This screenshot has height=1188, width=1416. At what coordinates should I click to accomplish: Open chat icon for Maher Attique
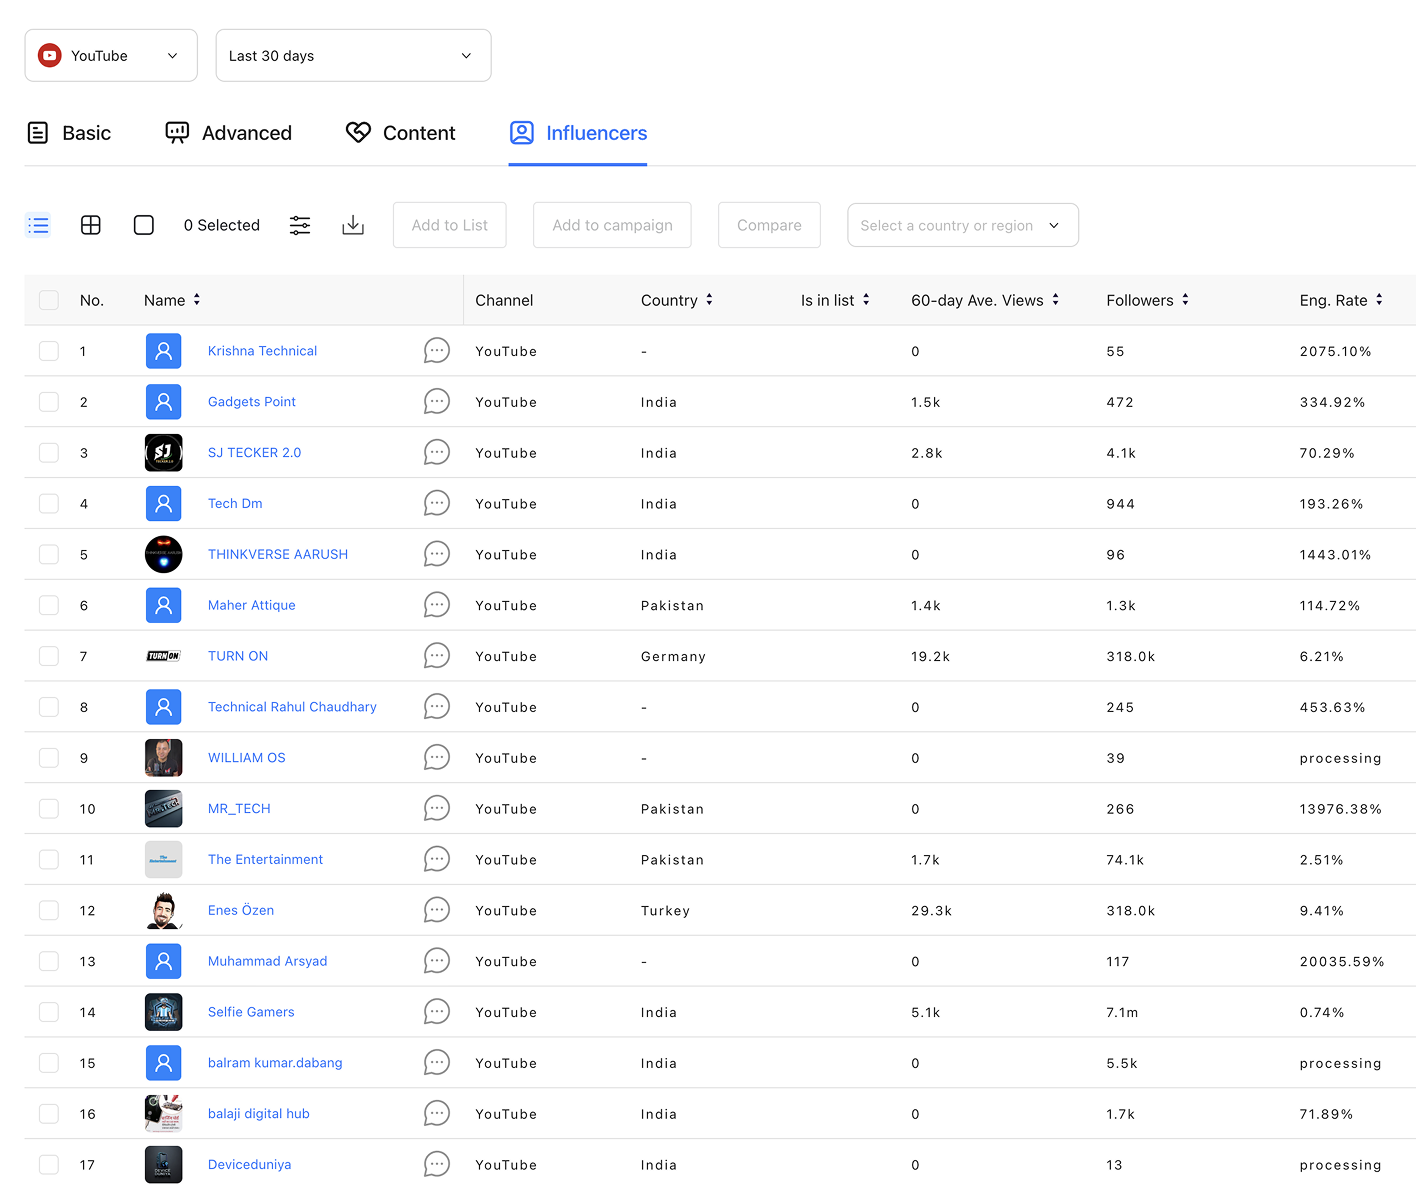pos(437,604)
